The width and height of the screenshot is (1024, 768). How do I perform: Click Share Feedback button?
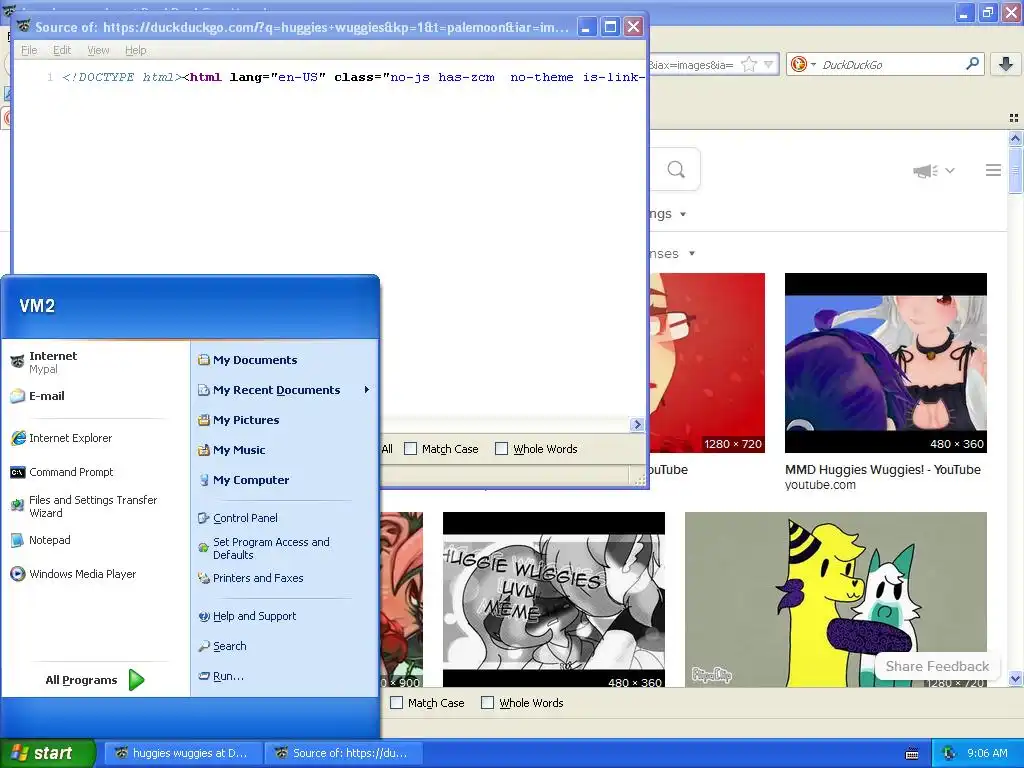pos(936,666)
